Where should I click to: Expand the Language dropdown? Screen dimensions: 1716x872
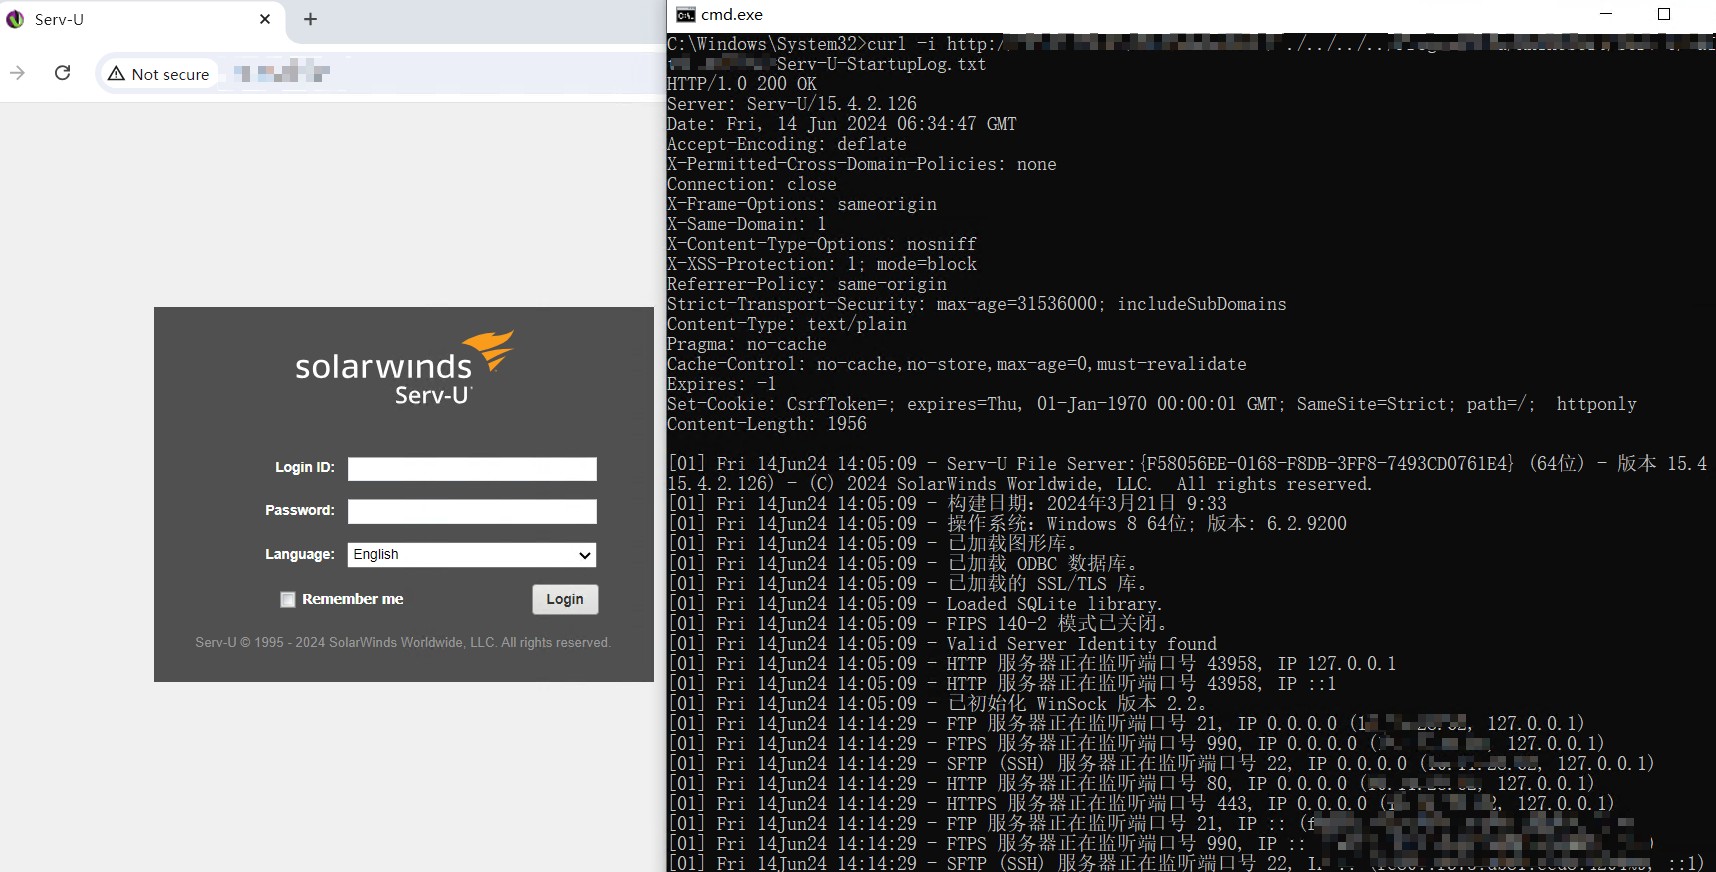[x=472, y=555]
